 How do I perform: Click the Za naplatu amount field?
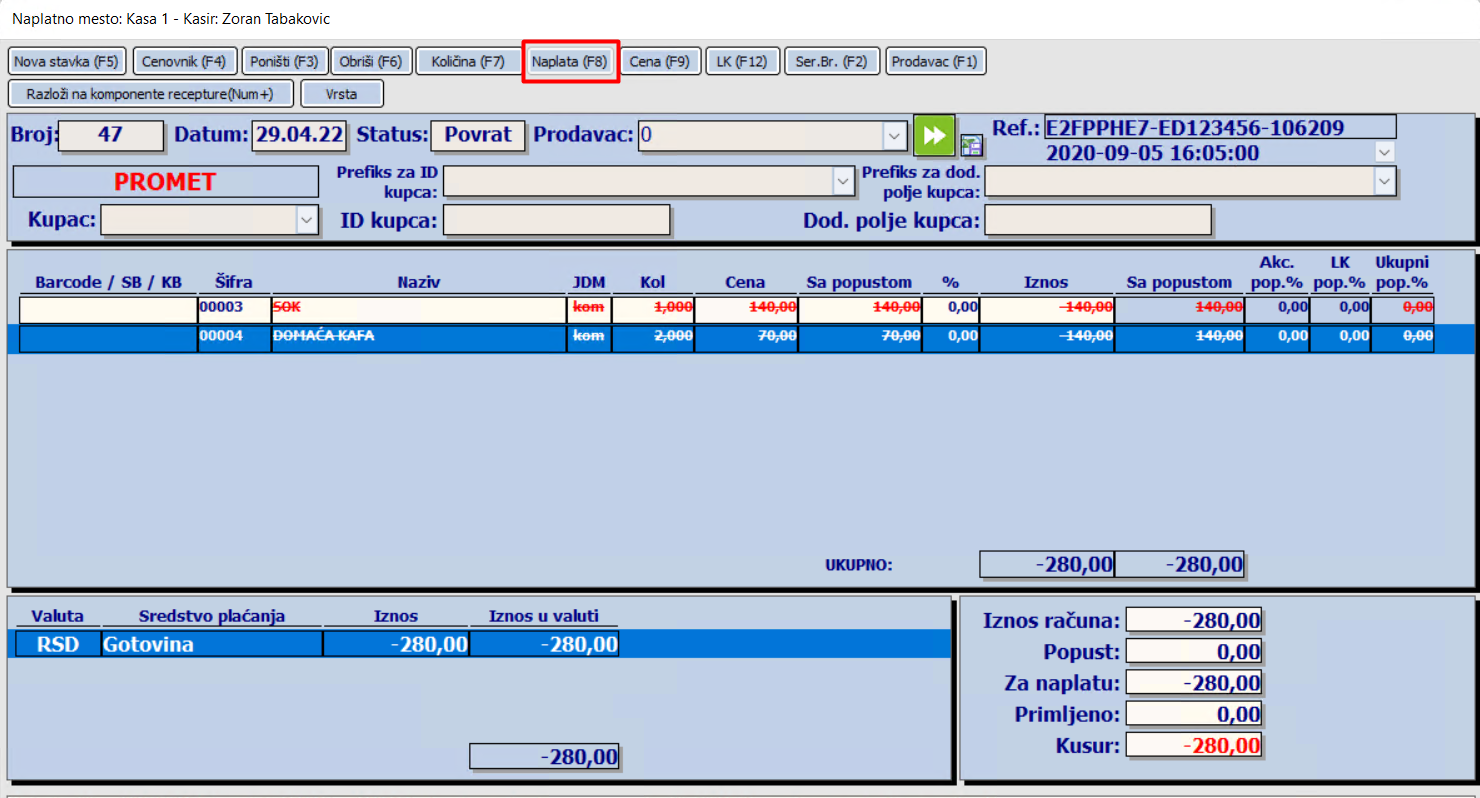pos(1194,683)
